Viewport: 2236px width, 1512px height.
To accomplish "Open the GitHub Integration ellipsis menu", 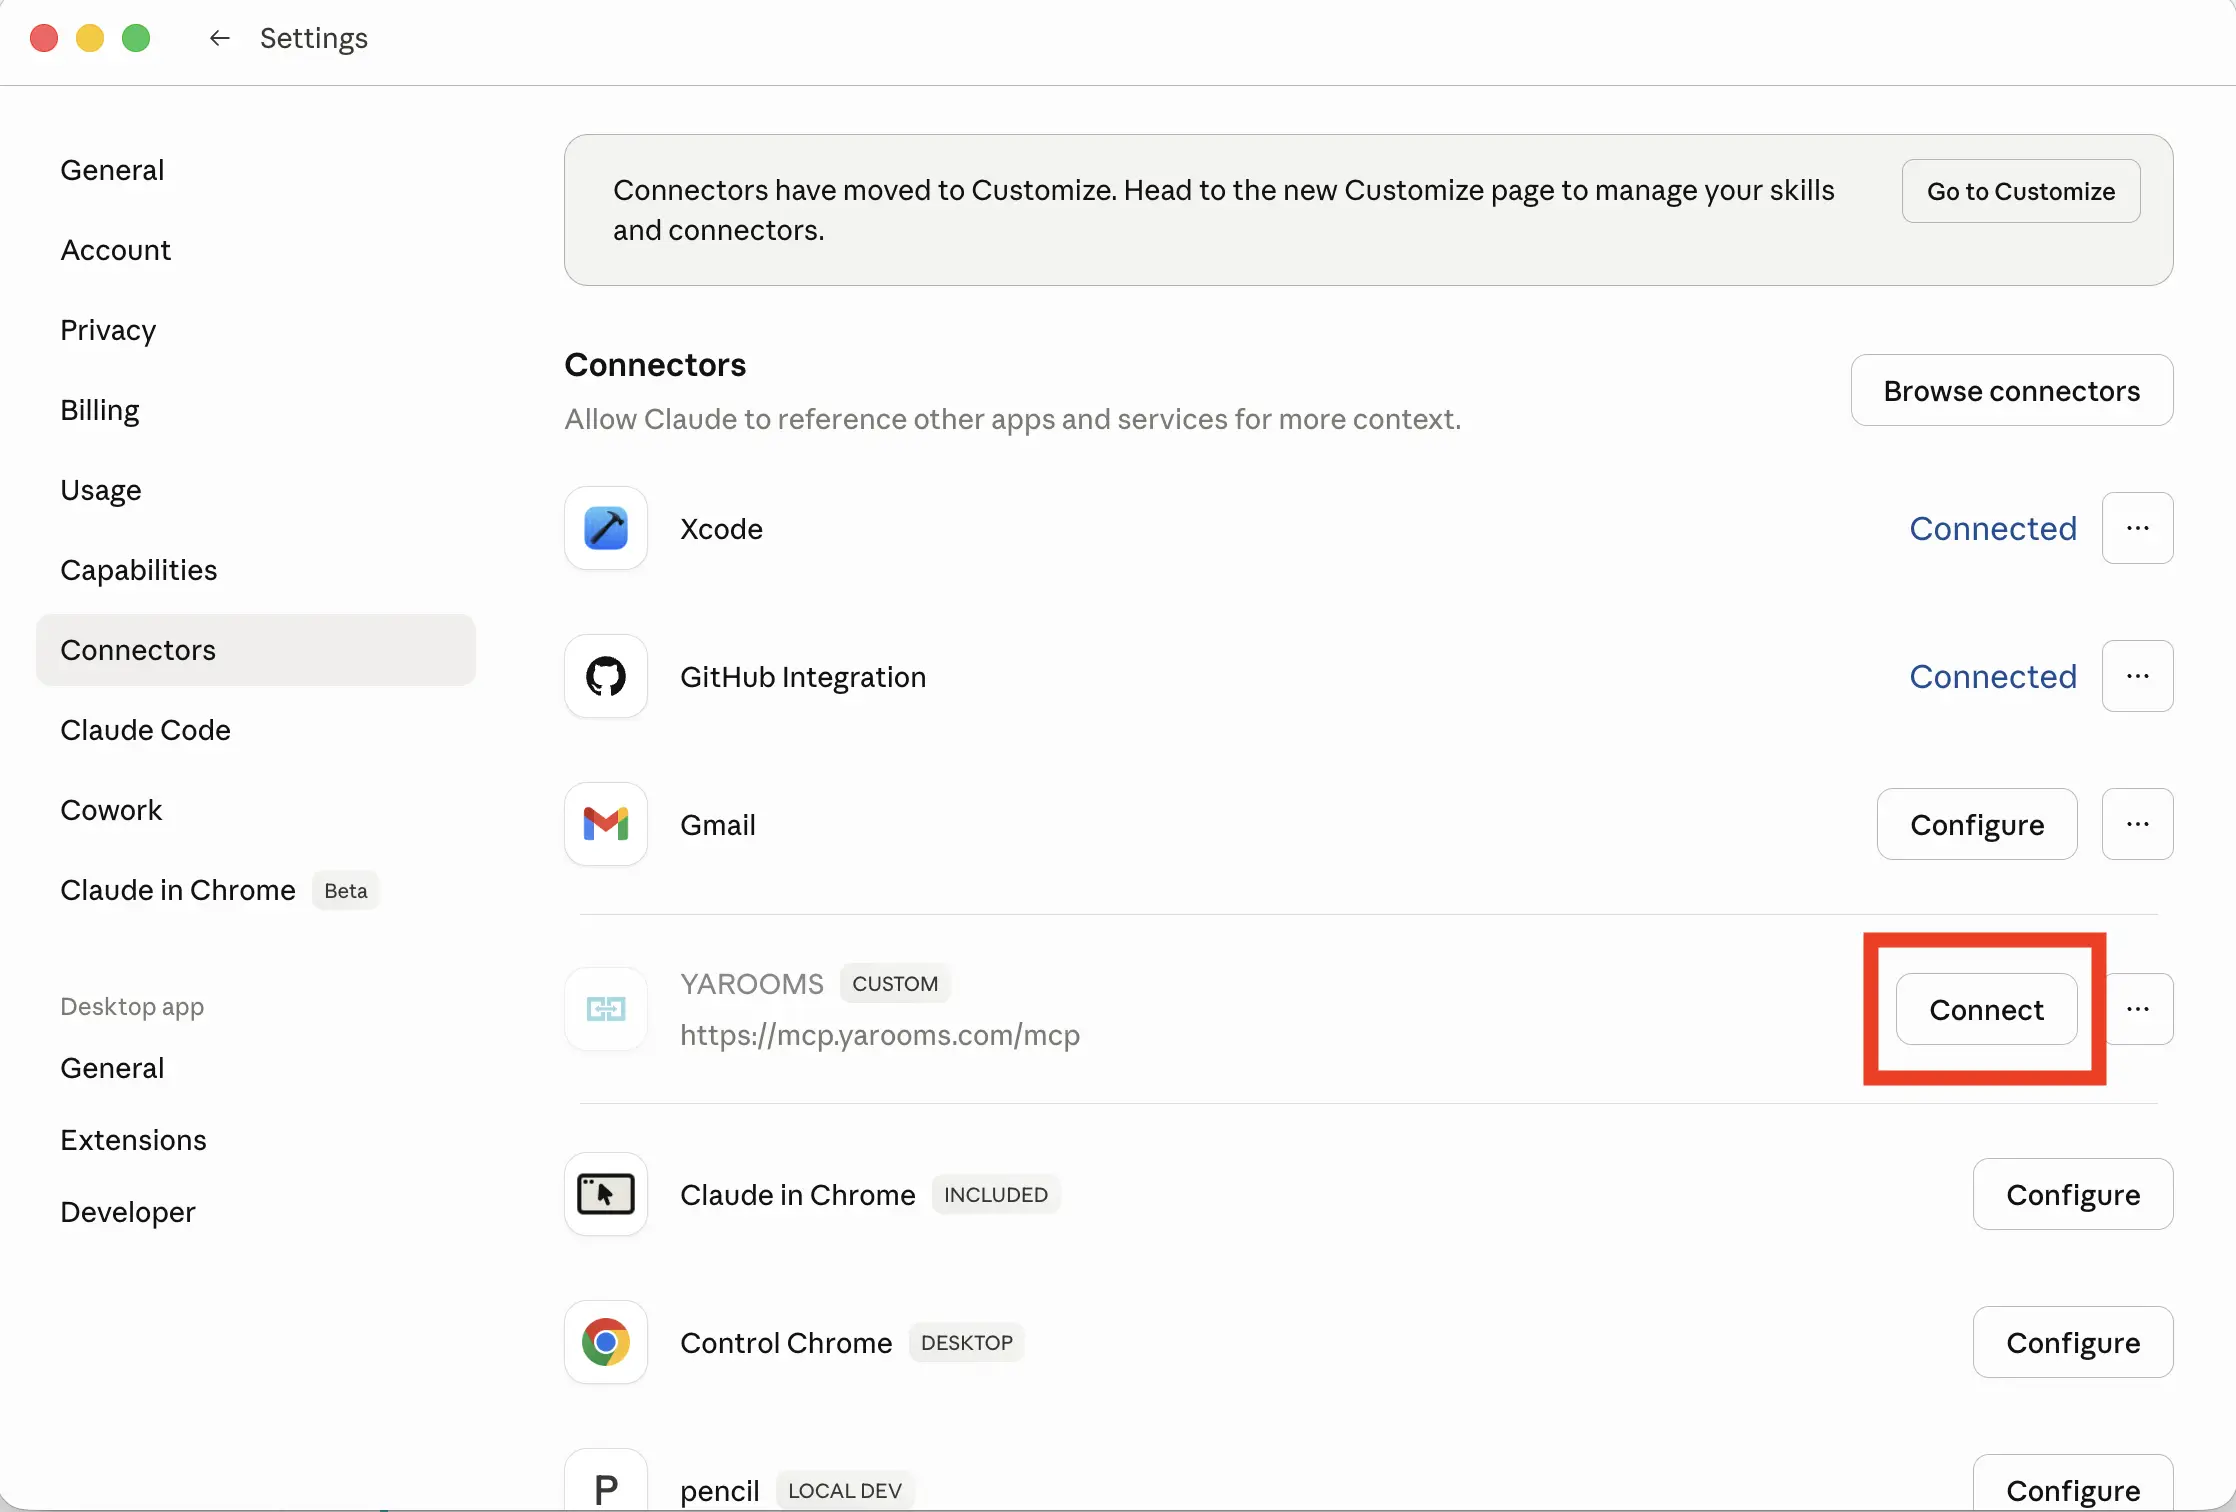I will 2137,676.
